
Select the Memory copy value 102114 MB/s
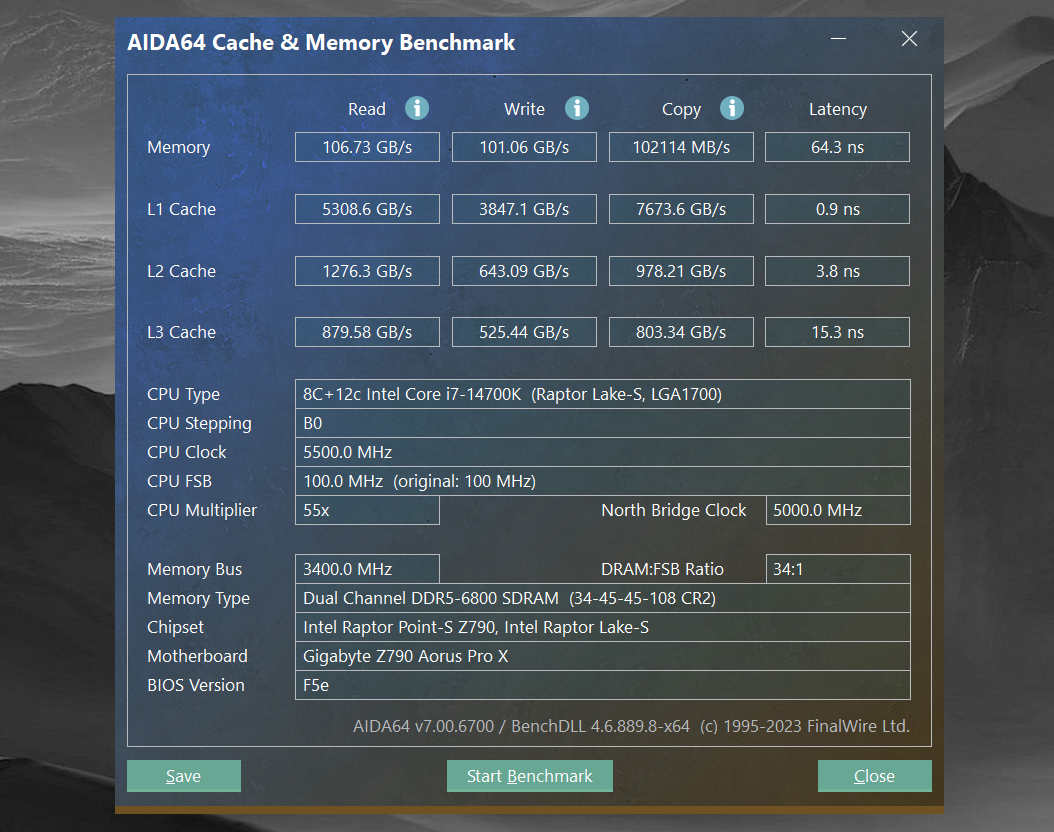coord(681,147)
